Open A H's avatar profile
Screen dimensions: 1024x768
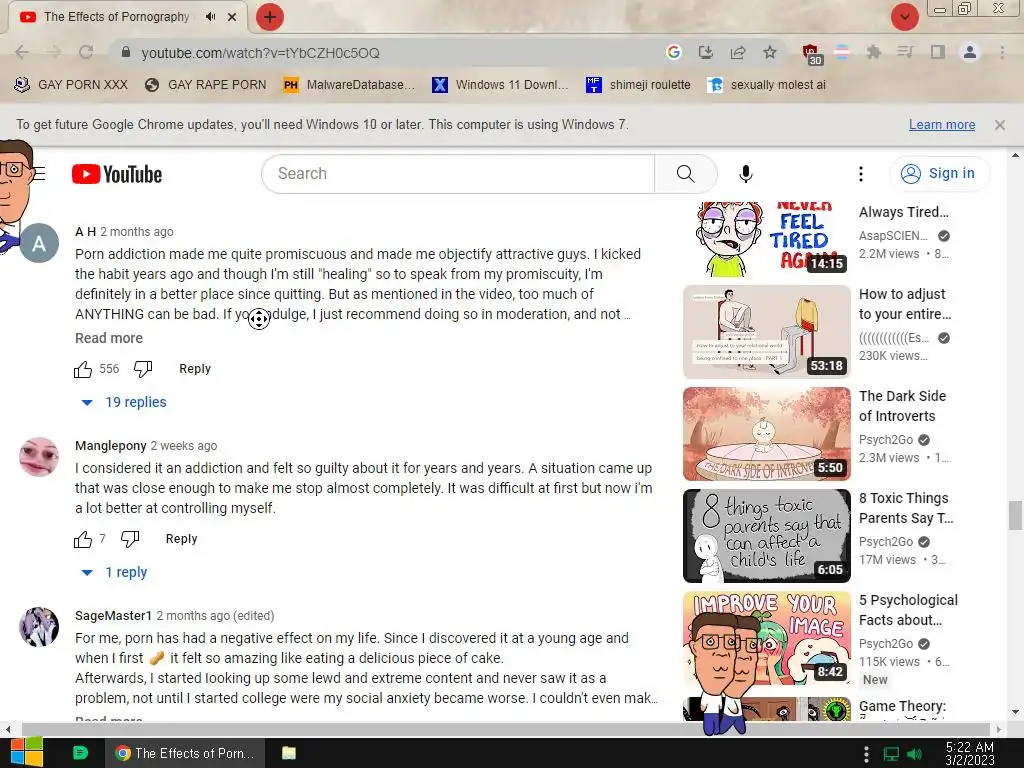39,244
